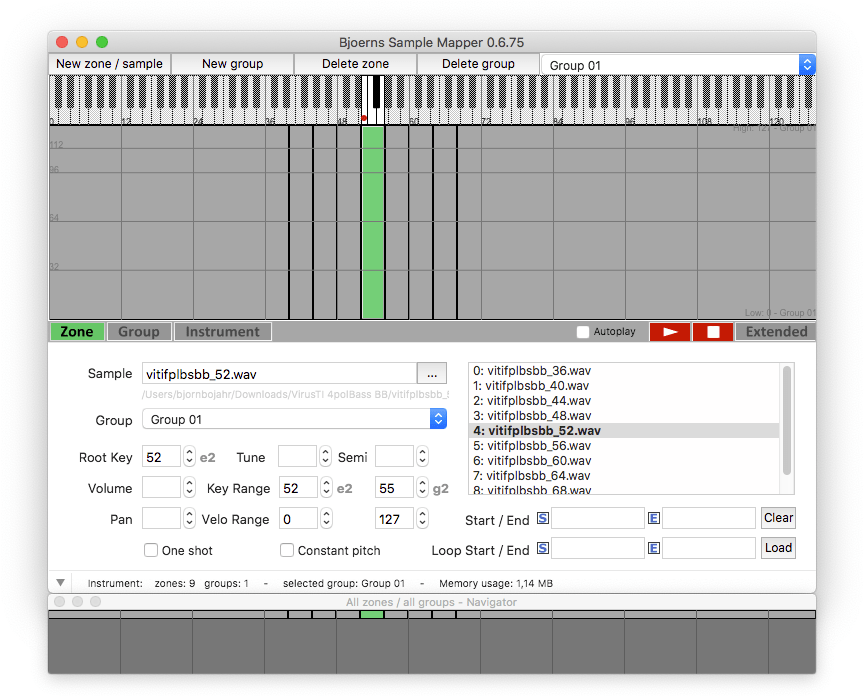The image size is (864, 697).
Task: Click the Start marker S icon
Action: pyautogui.click(x=543, y=518)
